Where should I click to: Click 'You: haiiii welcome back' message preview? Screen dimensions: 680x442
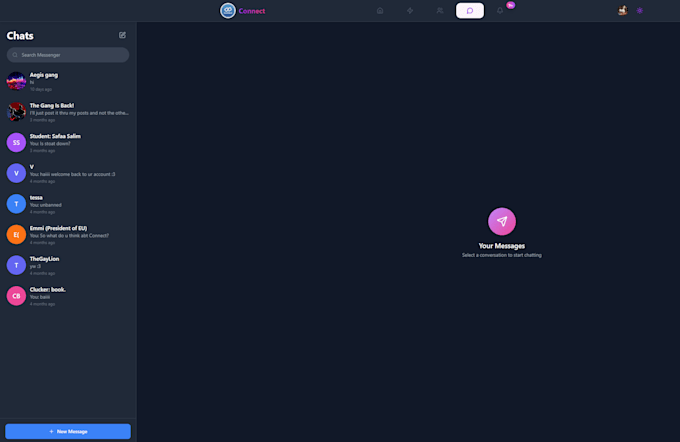[x=72, y=174]
